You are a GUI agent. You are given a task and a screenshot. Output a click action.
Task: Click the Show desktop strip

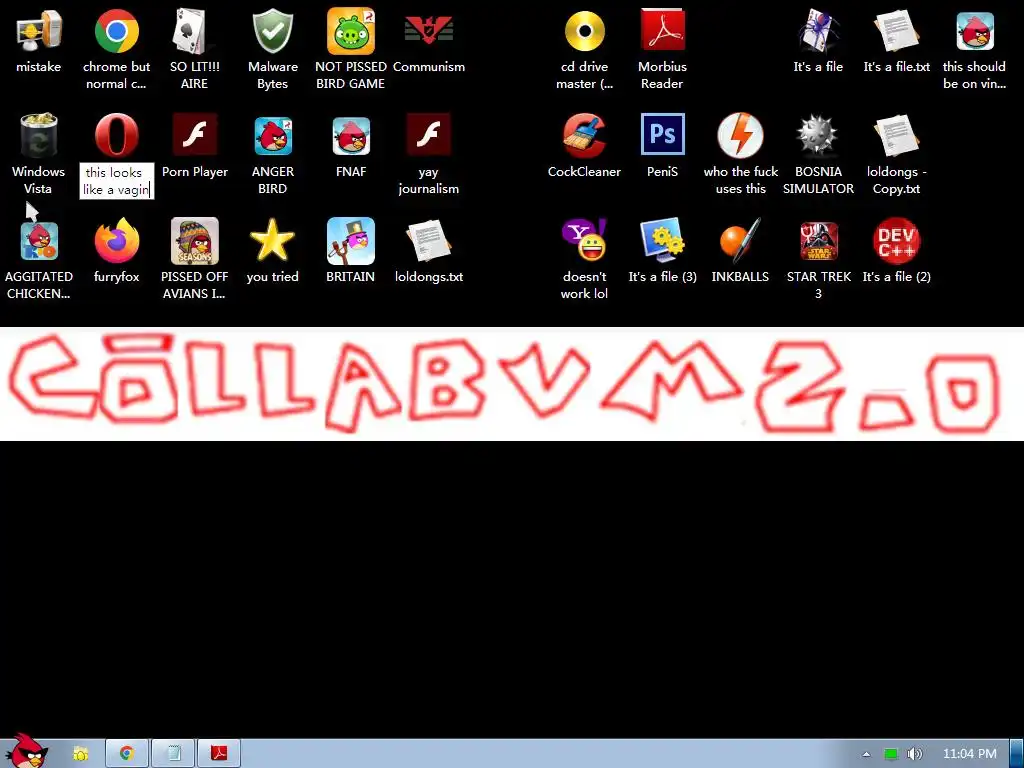click(x=1017, y=754)
